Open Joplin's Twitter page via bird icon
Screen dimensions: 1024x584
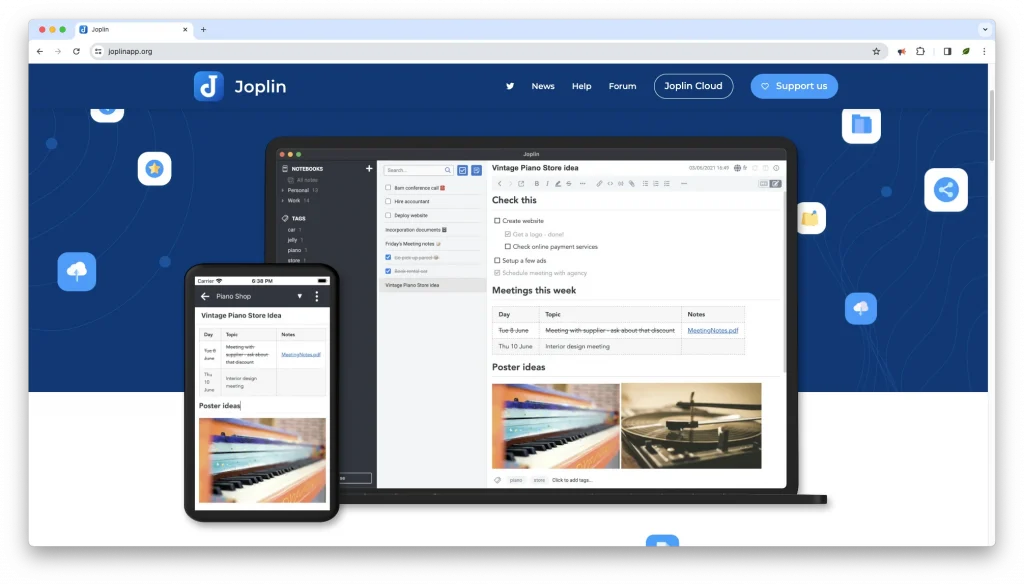[510, 86]
